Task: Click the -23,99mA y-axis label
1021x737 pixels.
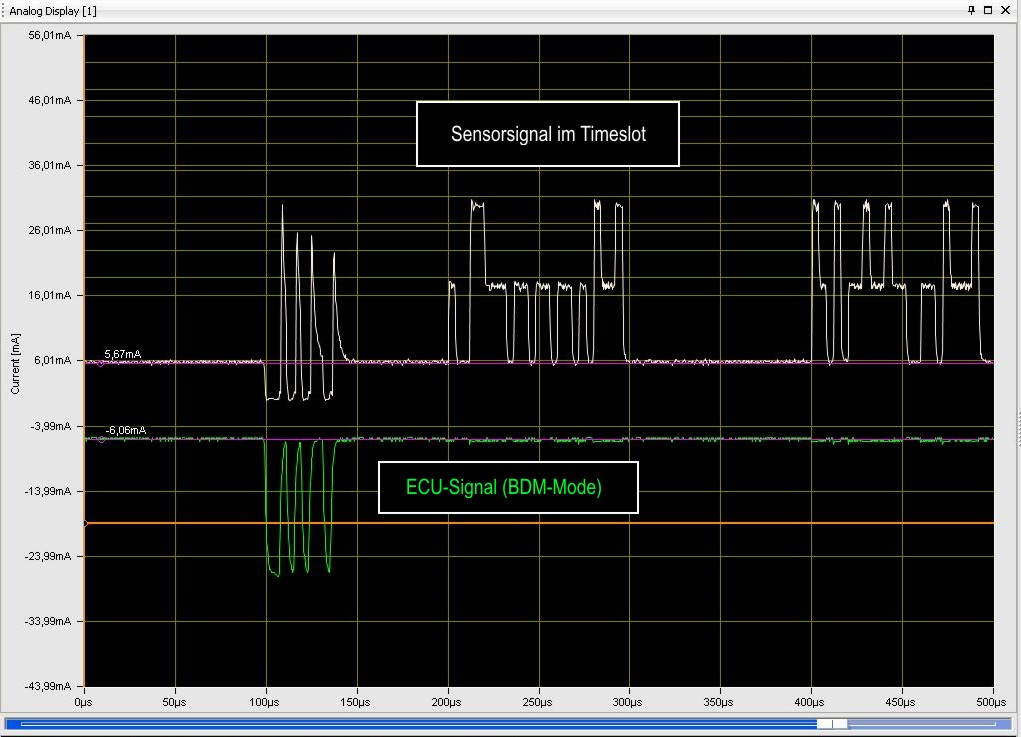Action: tap(48, 556)
